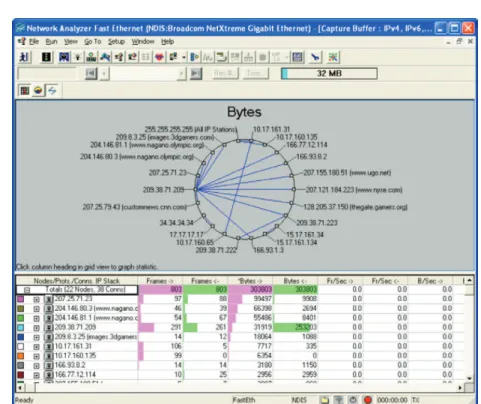This screenshot has height=404, width=481.
Task: Collapse the Totals (22 Nodes, 38 Conns) row
Action: 27,290
